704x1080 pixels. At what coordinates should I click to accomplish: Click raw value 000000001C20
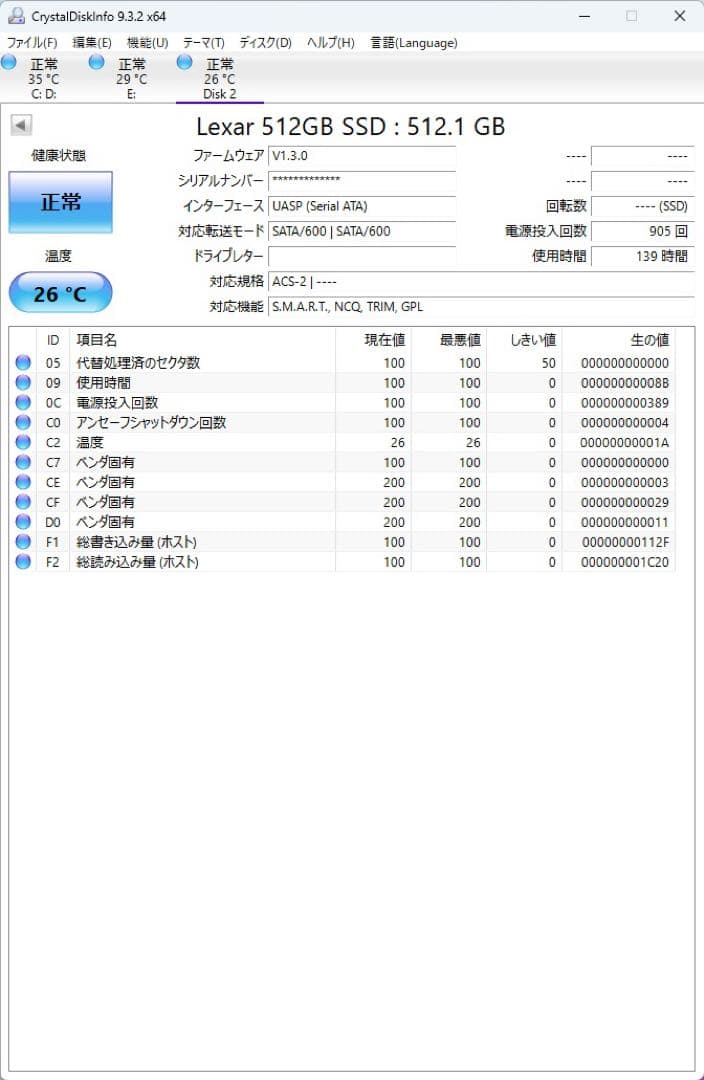click(624, 563)
